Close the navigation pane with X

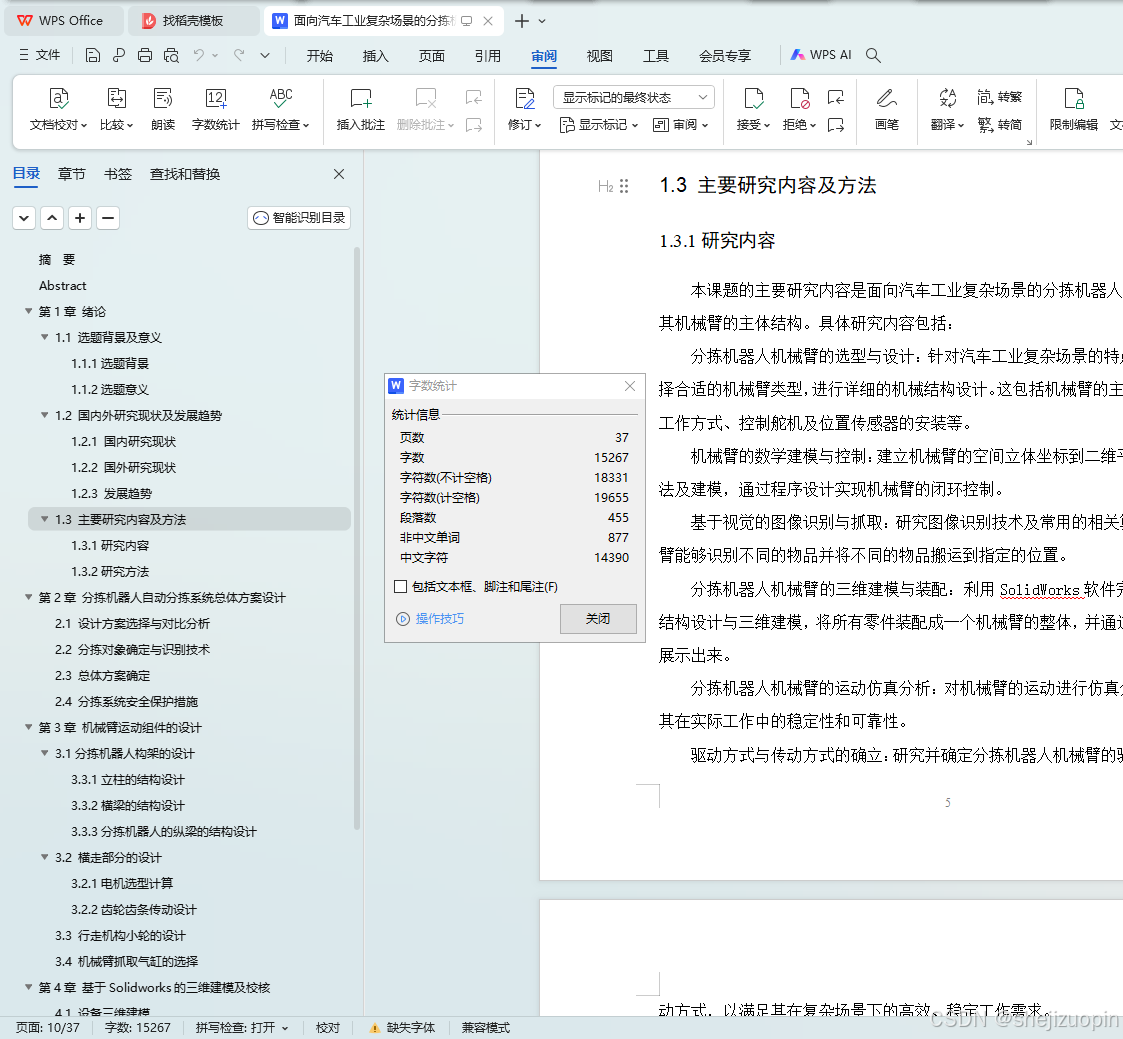(x=339, y=174)
